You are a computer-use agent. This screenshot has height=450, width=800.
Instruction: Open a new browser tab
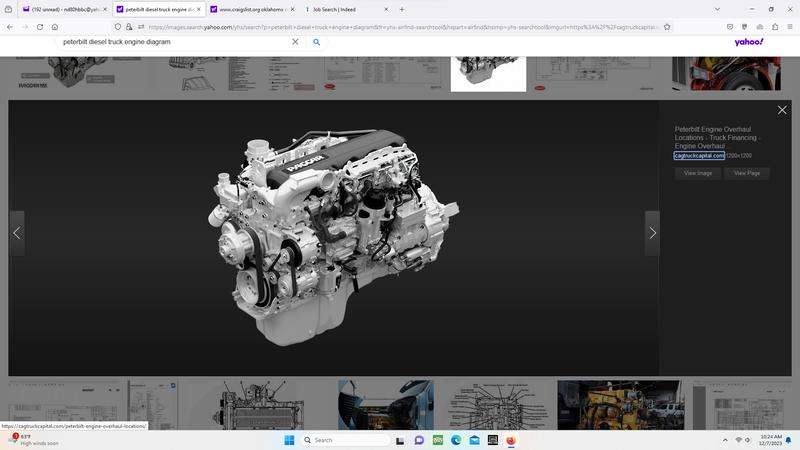tap(402, 9)
